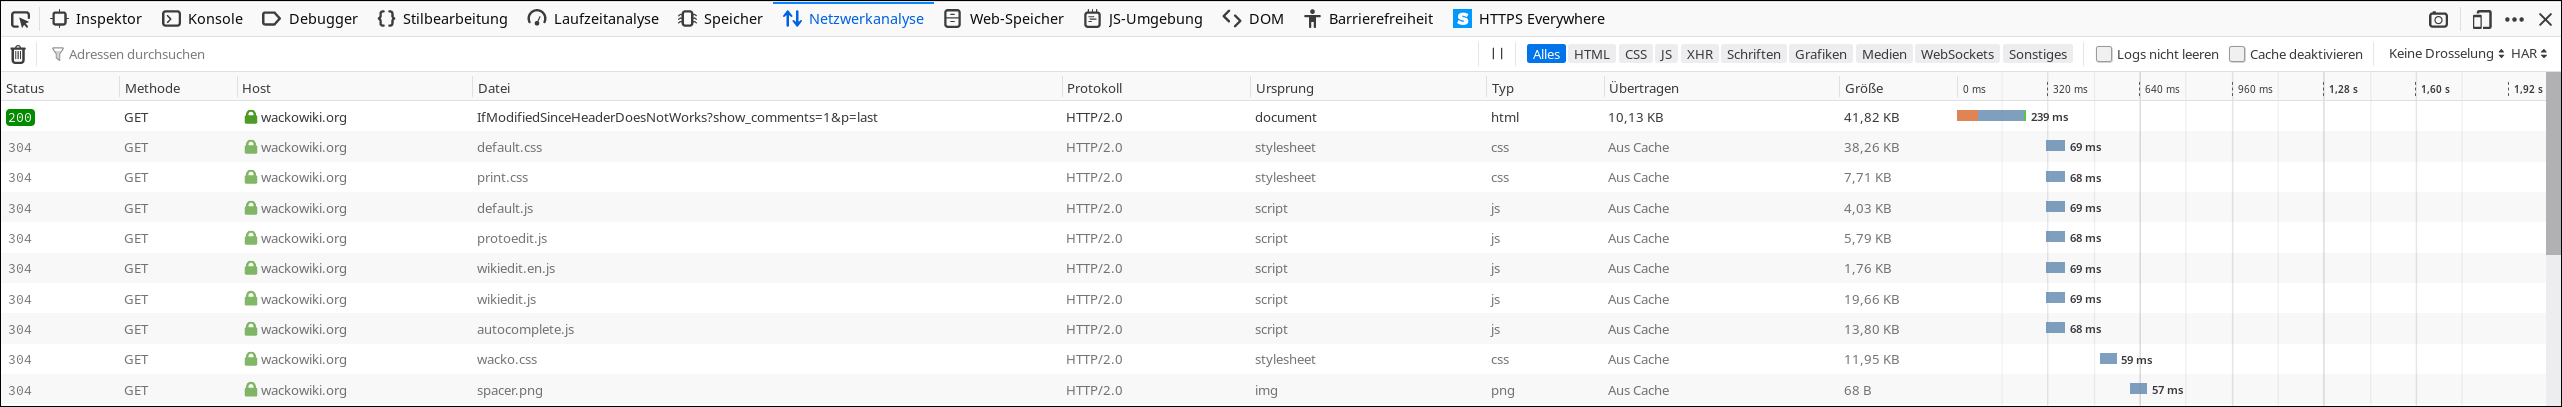Screen dimensions: 2562x407
Task: Toggle the XHR filter button
Action: click(x=1700, y=54)
